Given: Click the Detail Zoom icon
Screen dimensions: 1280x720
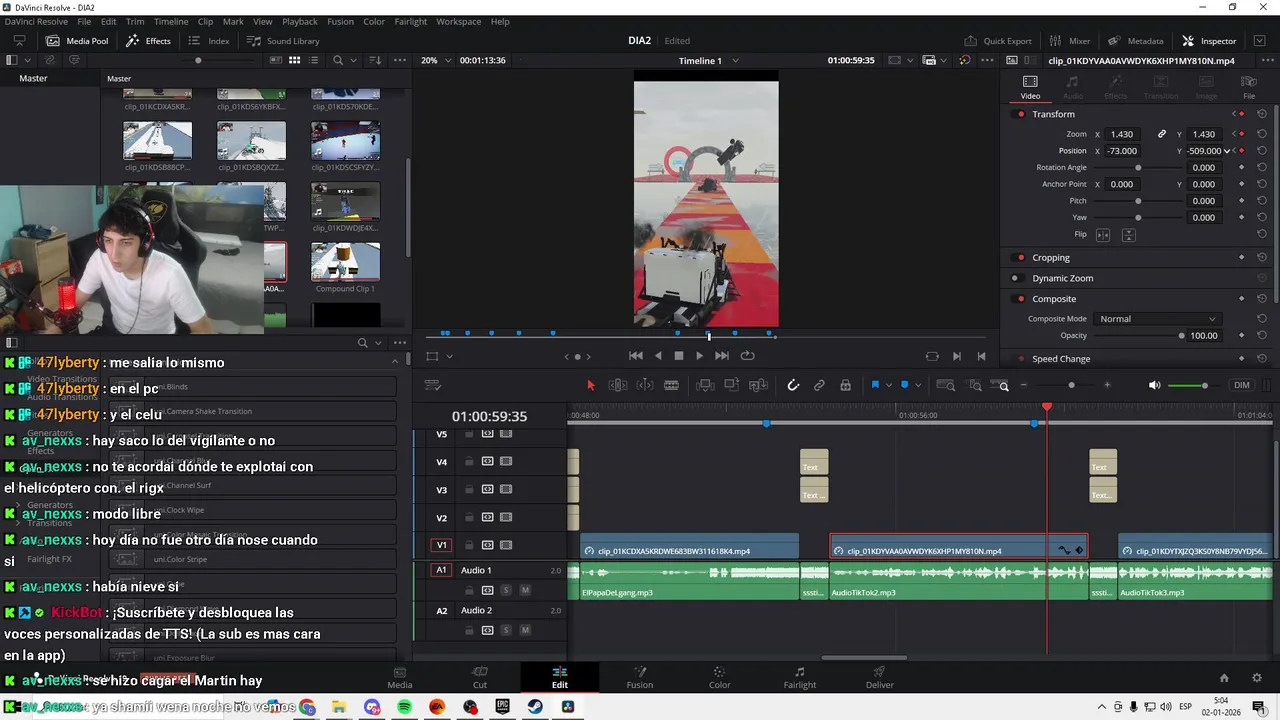Looking at the screenshot, I should (974, 385).
